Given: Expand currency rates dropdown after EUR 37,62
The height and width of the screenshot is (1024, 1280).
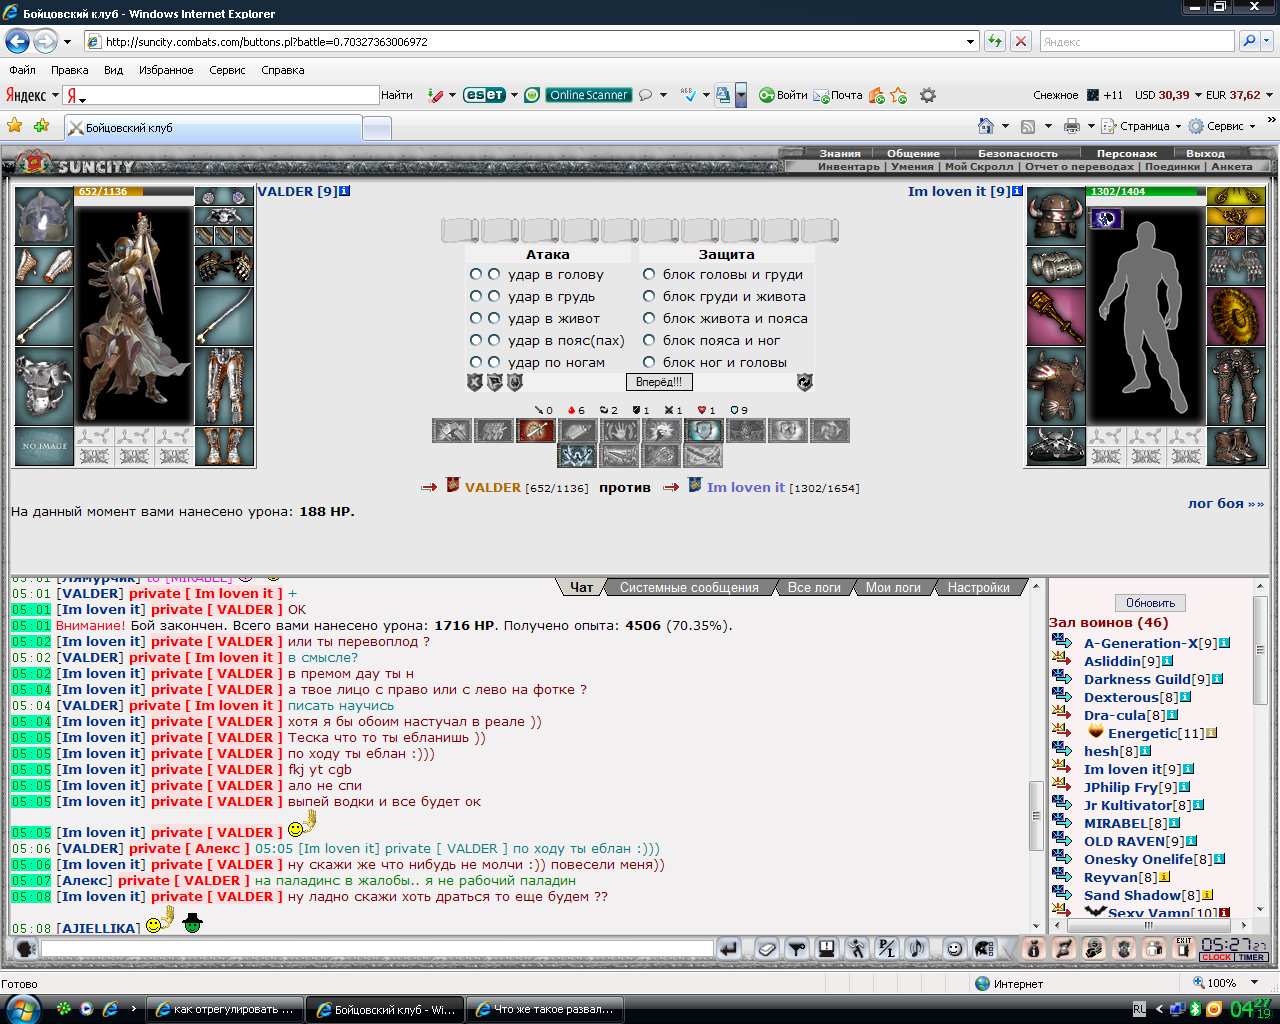Looking at the screenshot, I should pyautogui.click(x=1269, y=95).
